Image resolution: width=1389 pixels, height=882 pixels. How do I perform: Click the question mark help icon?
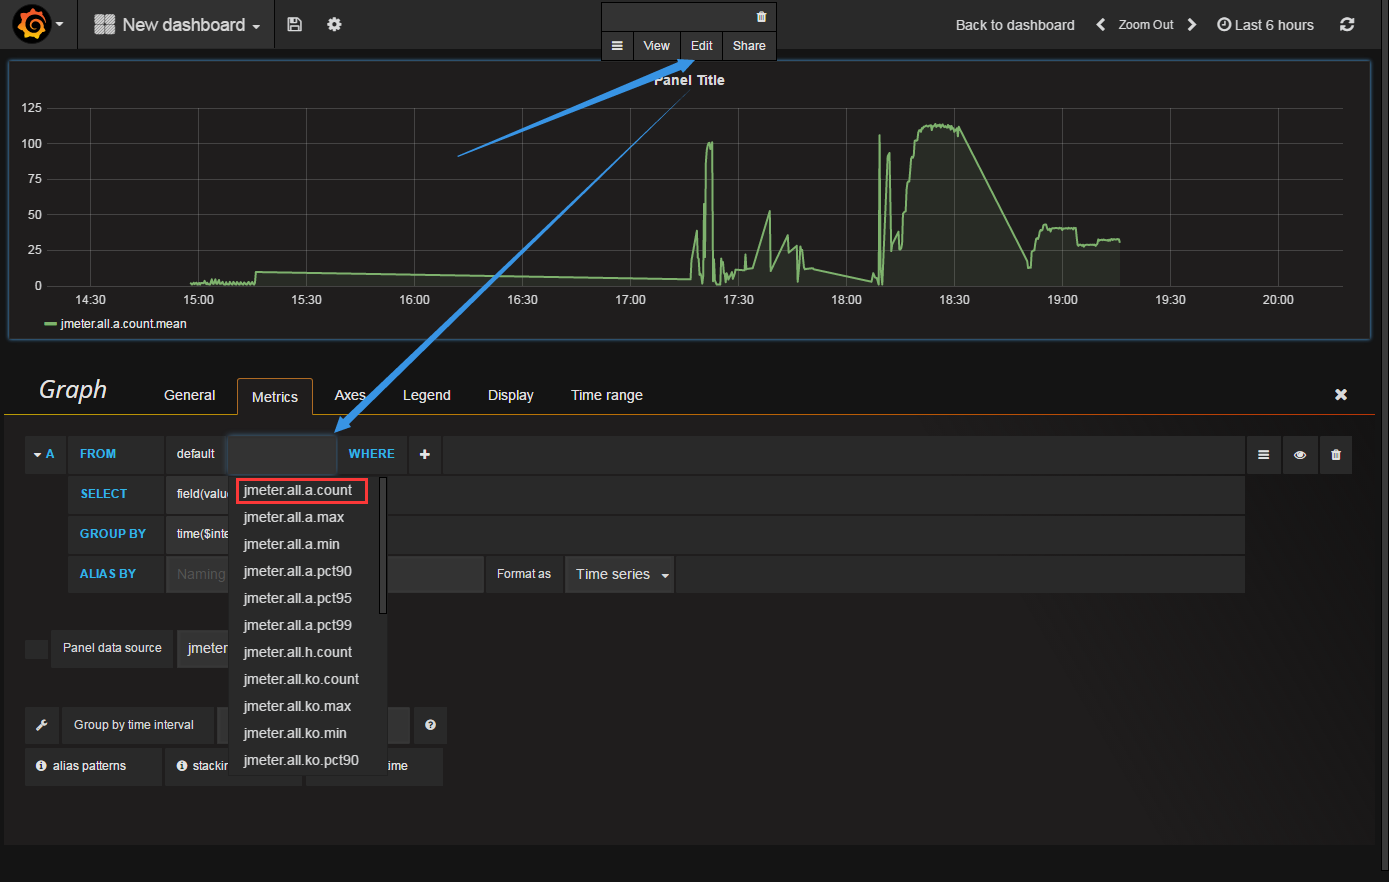[430, 725]
